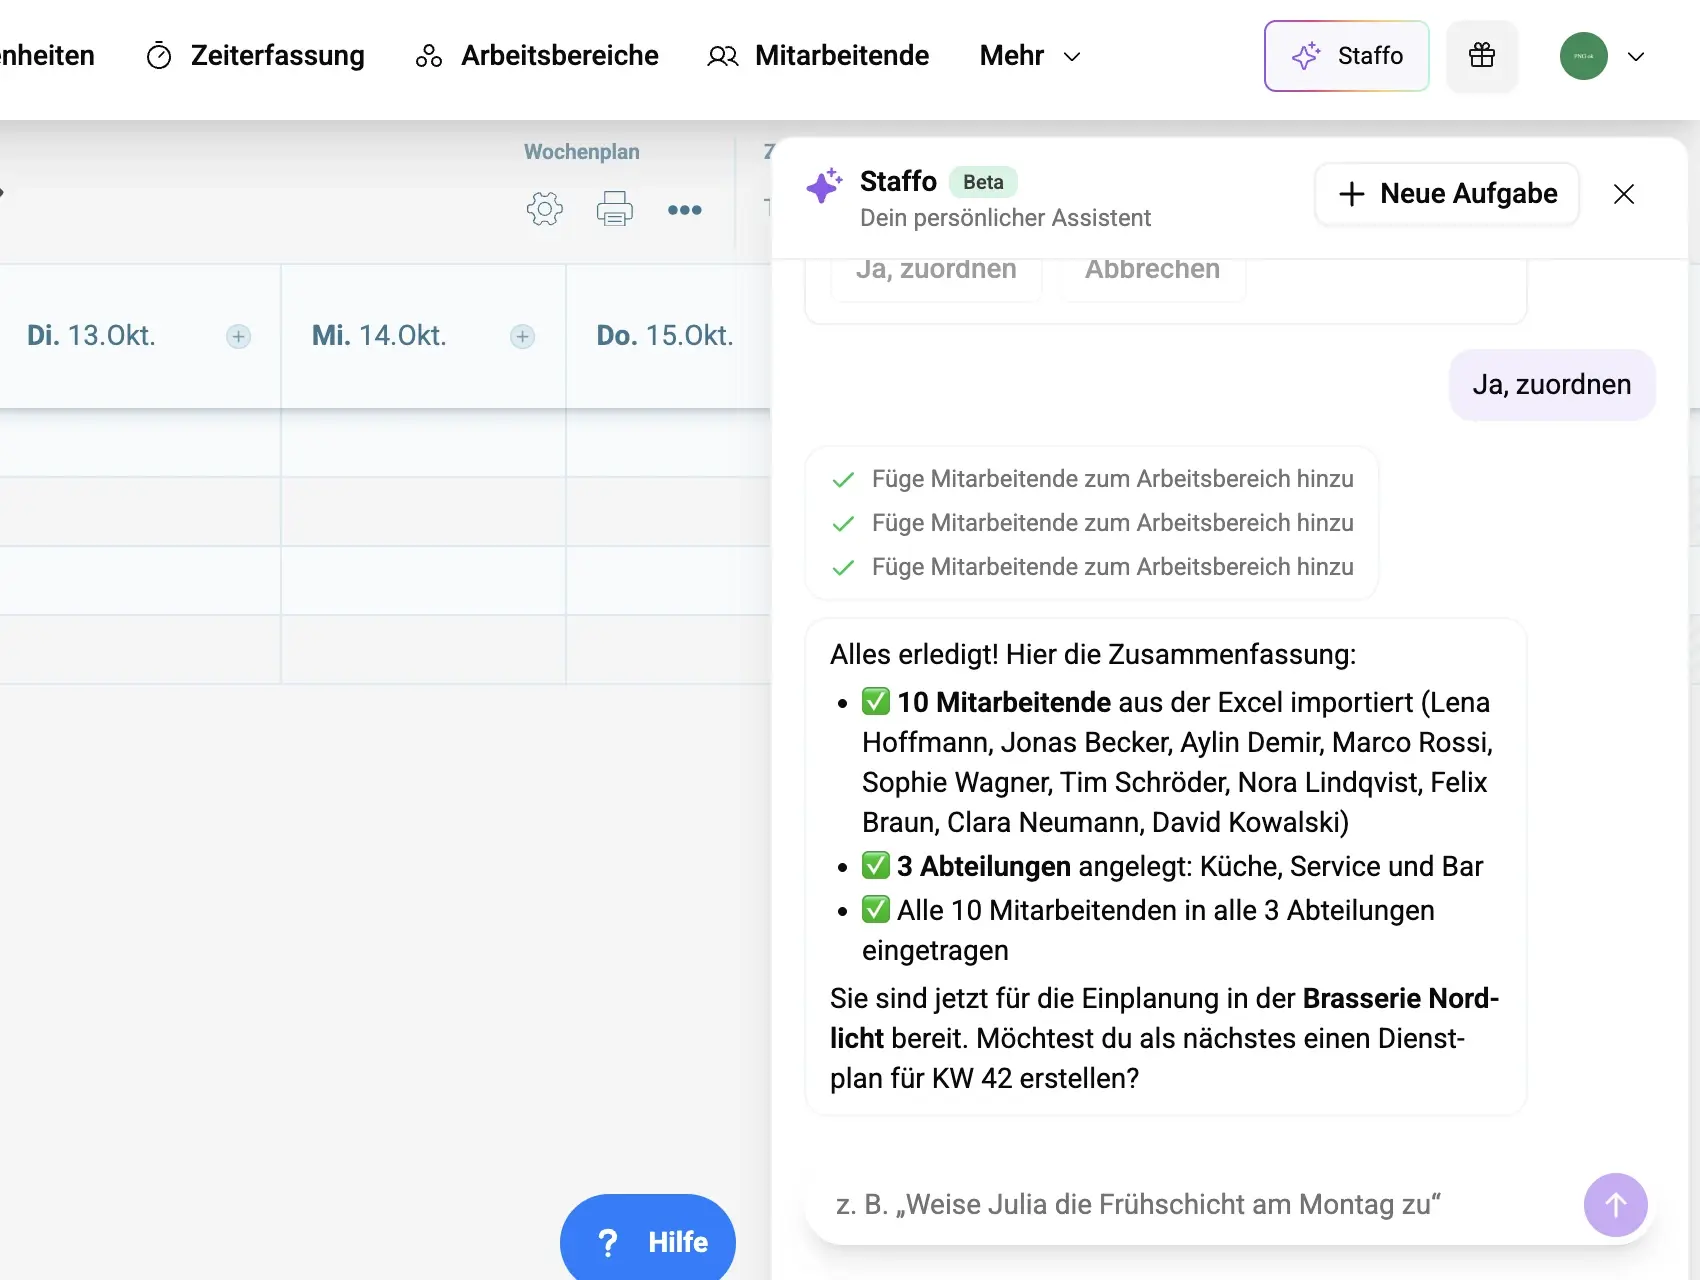Click the Beta badge next to Staffo
The width and height of the screenshot is (1700, 1280).
pyautogui.click(x=983, y=182)
